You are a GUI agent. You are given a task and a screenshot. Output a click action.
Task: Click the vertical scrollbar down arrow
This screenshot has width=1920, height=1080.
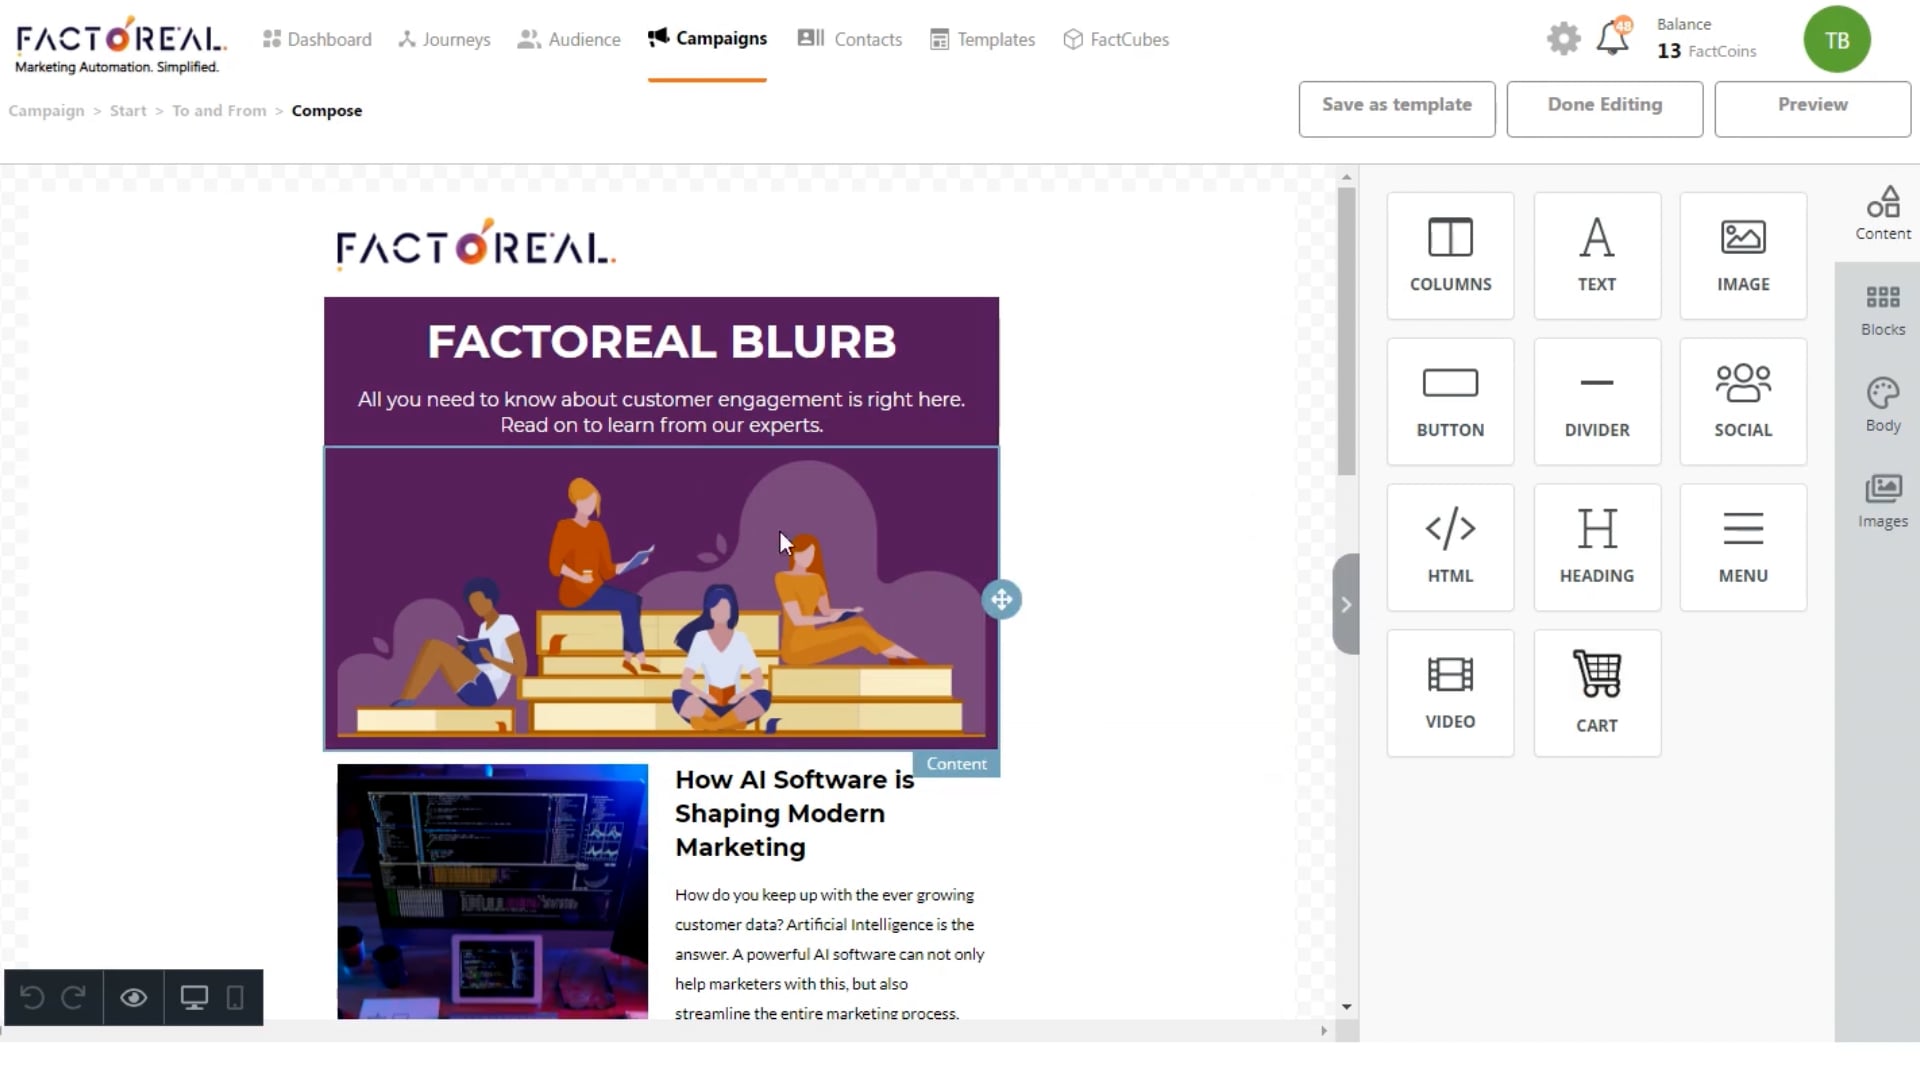tap(1346, 1007)
